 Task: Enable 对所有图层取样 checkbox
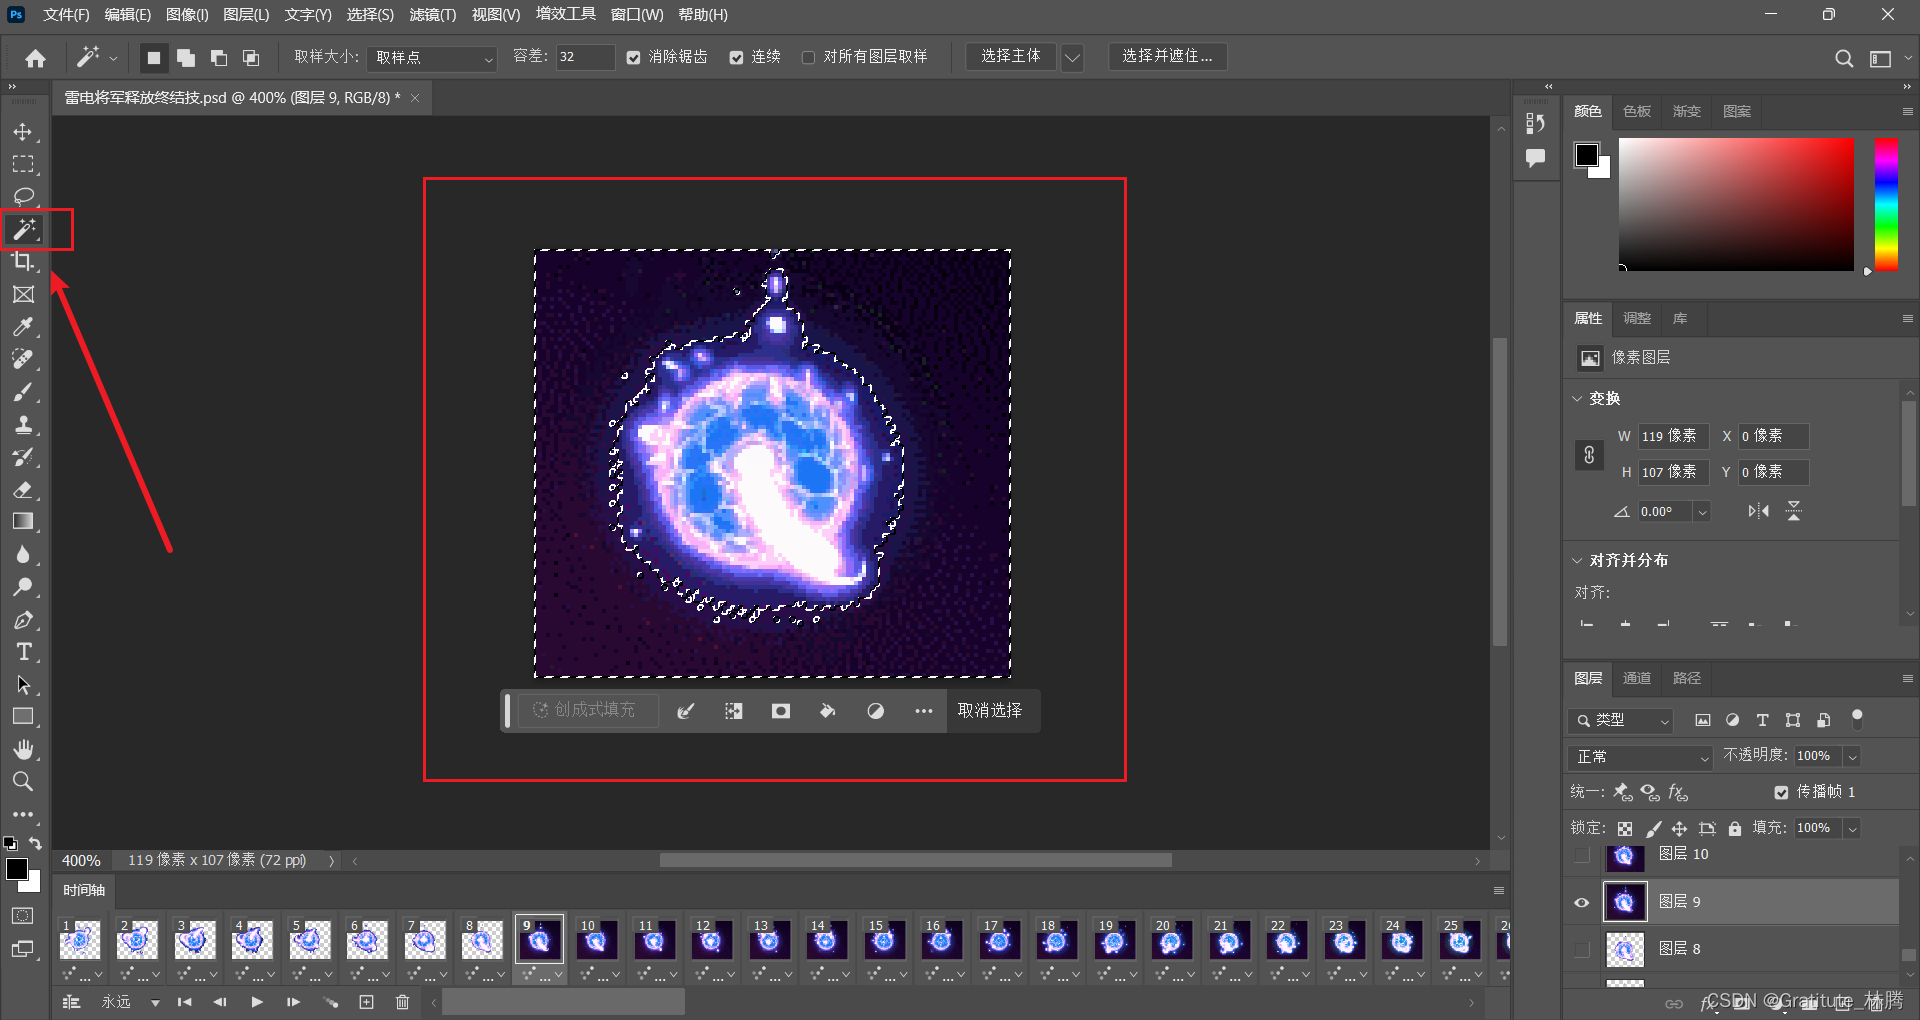(x=808, y=58)
